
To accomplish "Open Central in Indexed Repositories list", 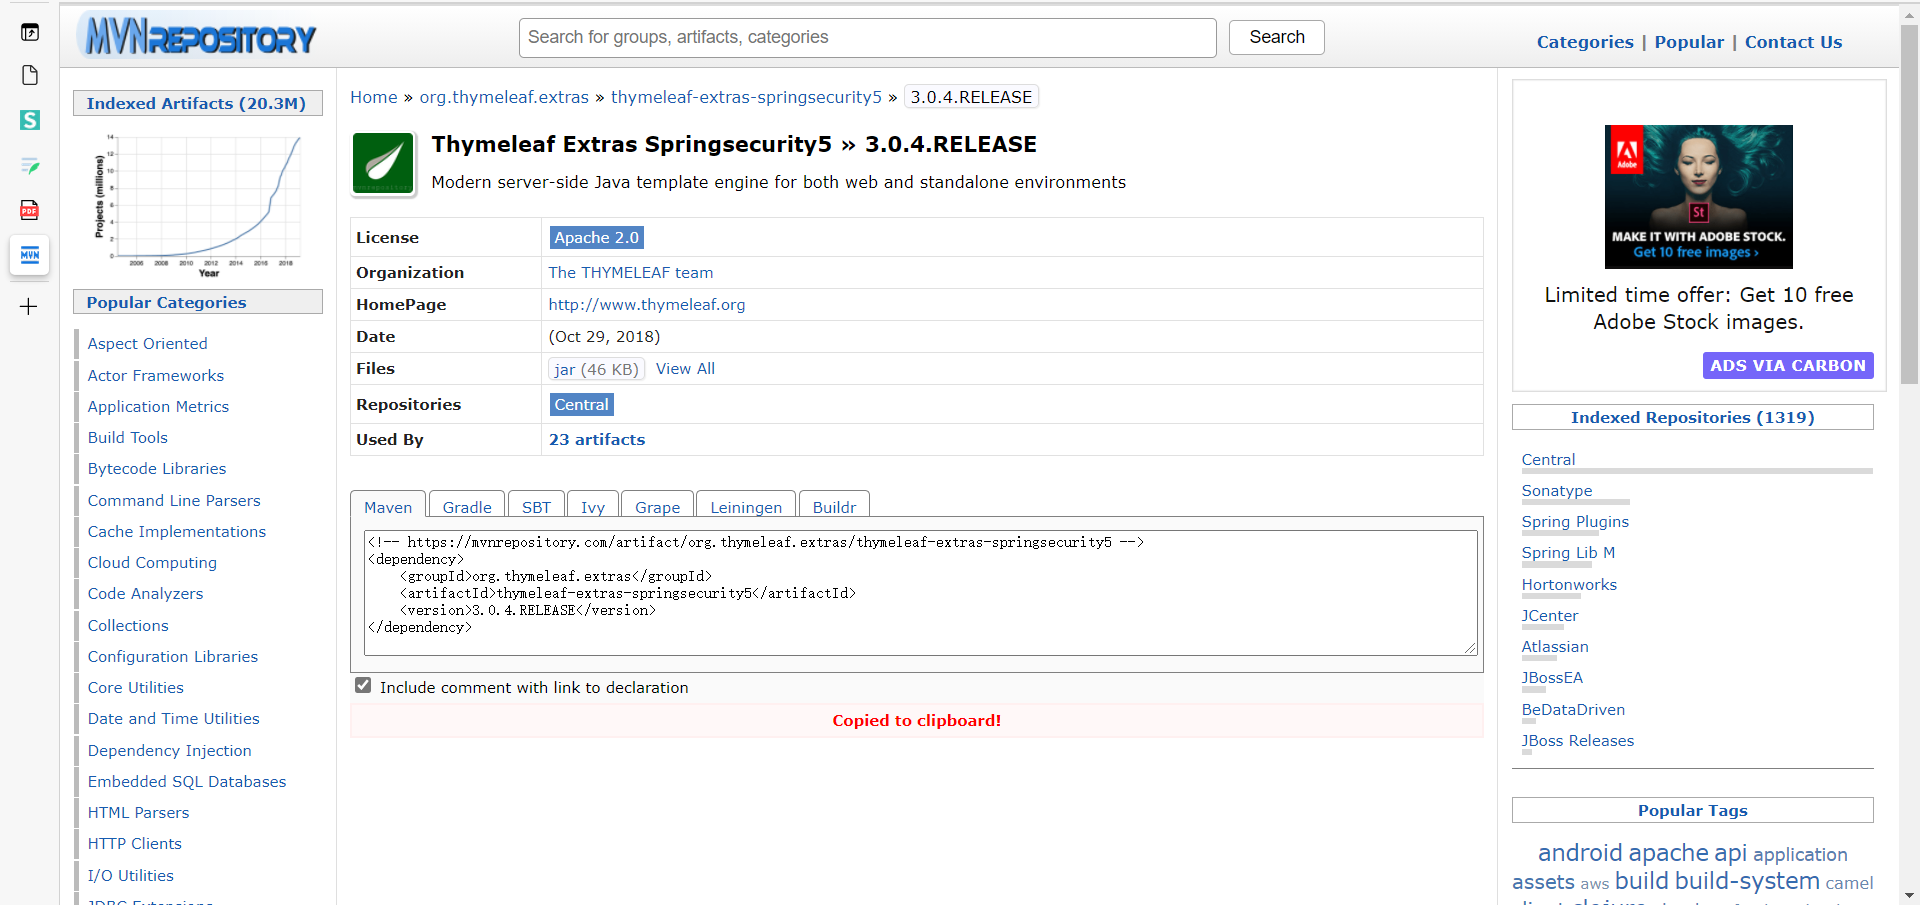I will coord(1548,460).
